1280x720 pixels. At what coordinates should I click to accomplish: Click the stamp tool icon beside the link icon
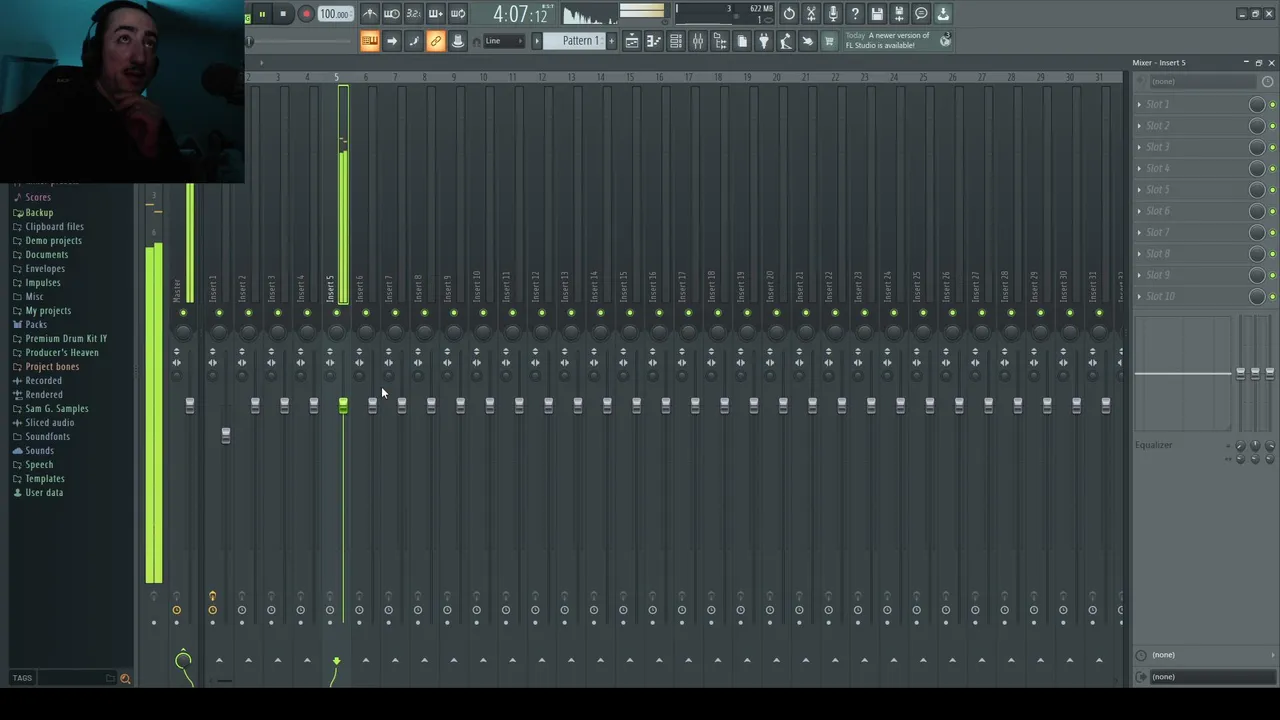click(458, 41)
